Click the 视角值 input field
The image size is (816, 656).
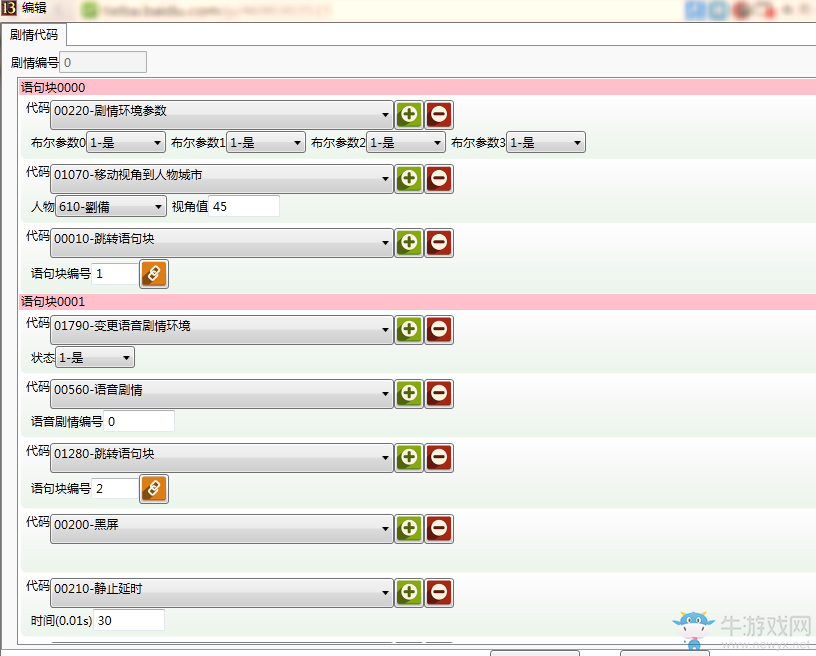[x=244, y=207]
